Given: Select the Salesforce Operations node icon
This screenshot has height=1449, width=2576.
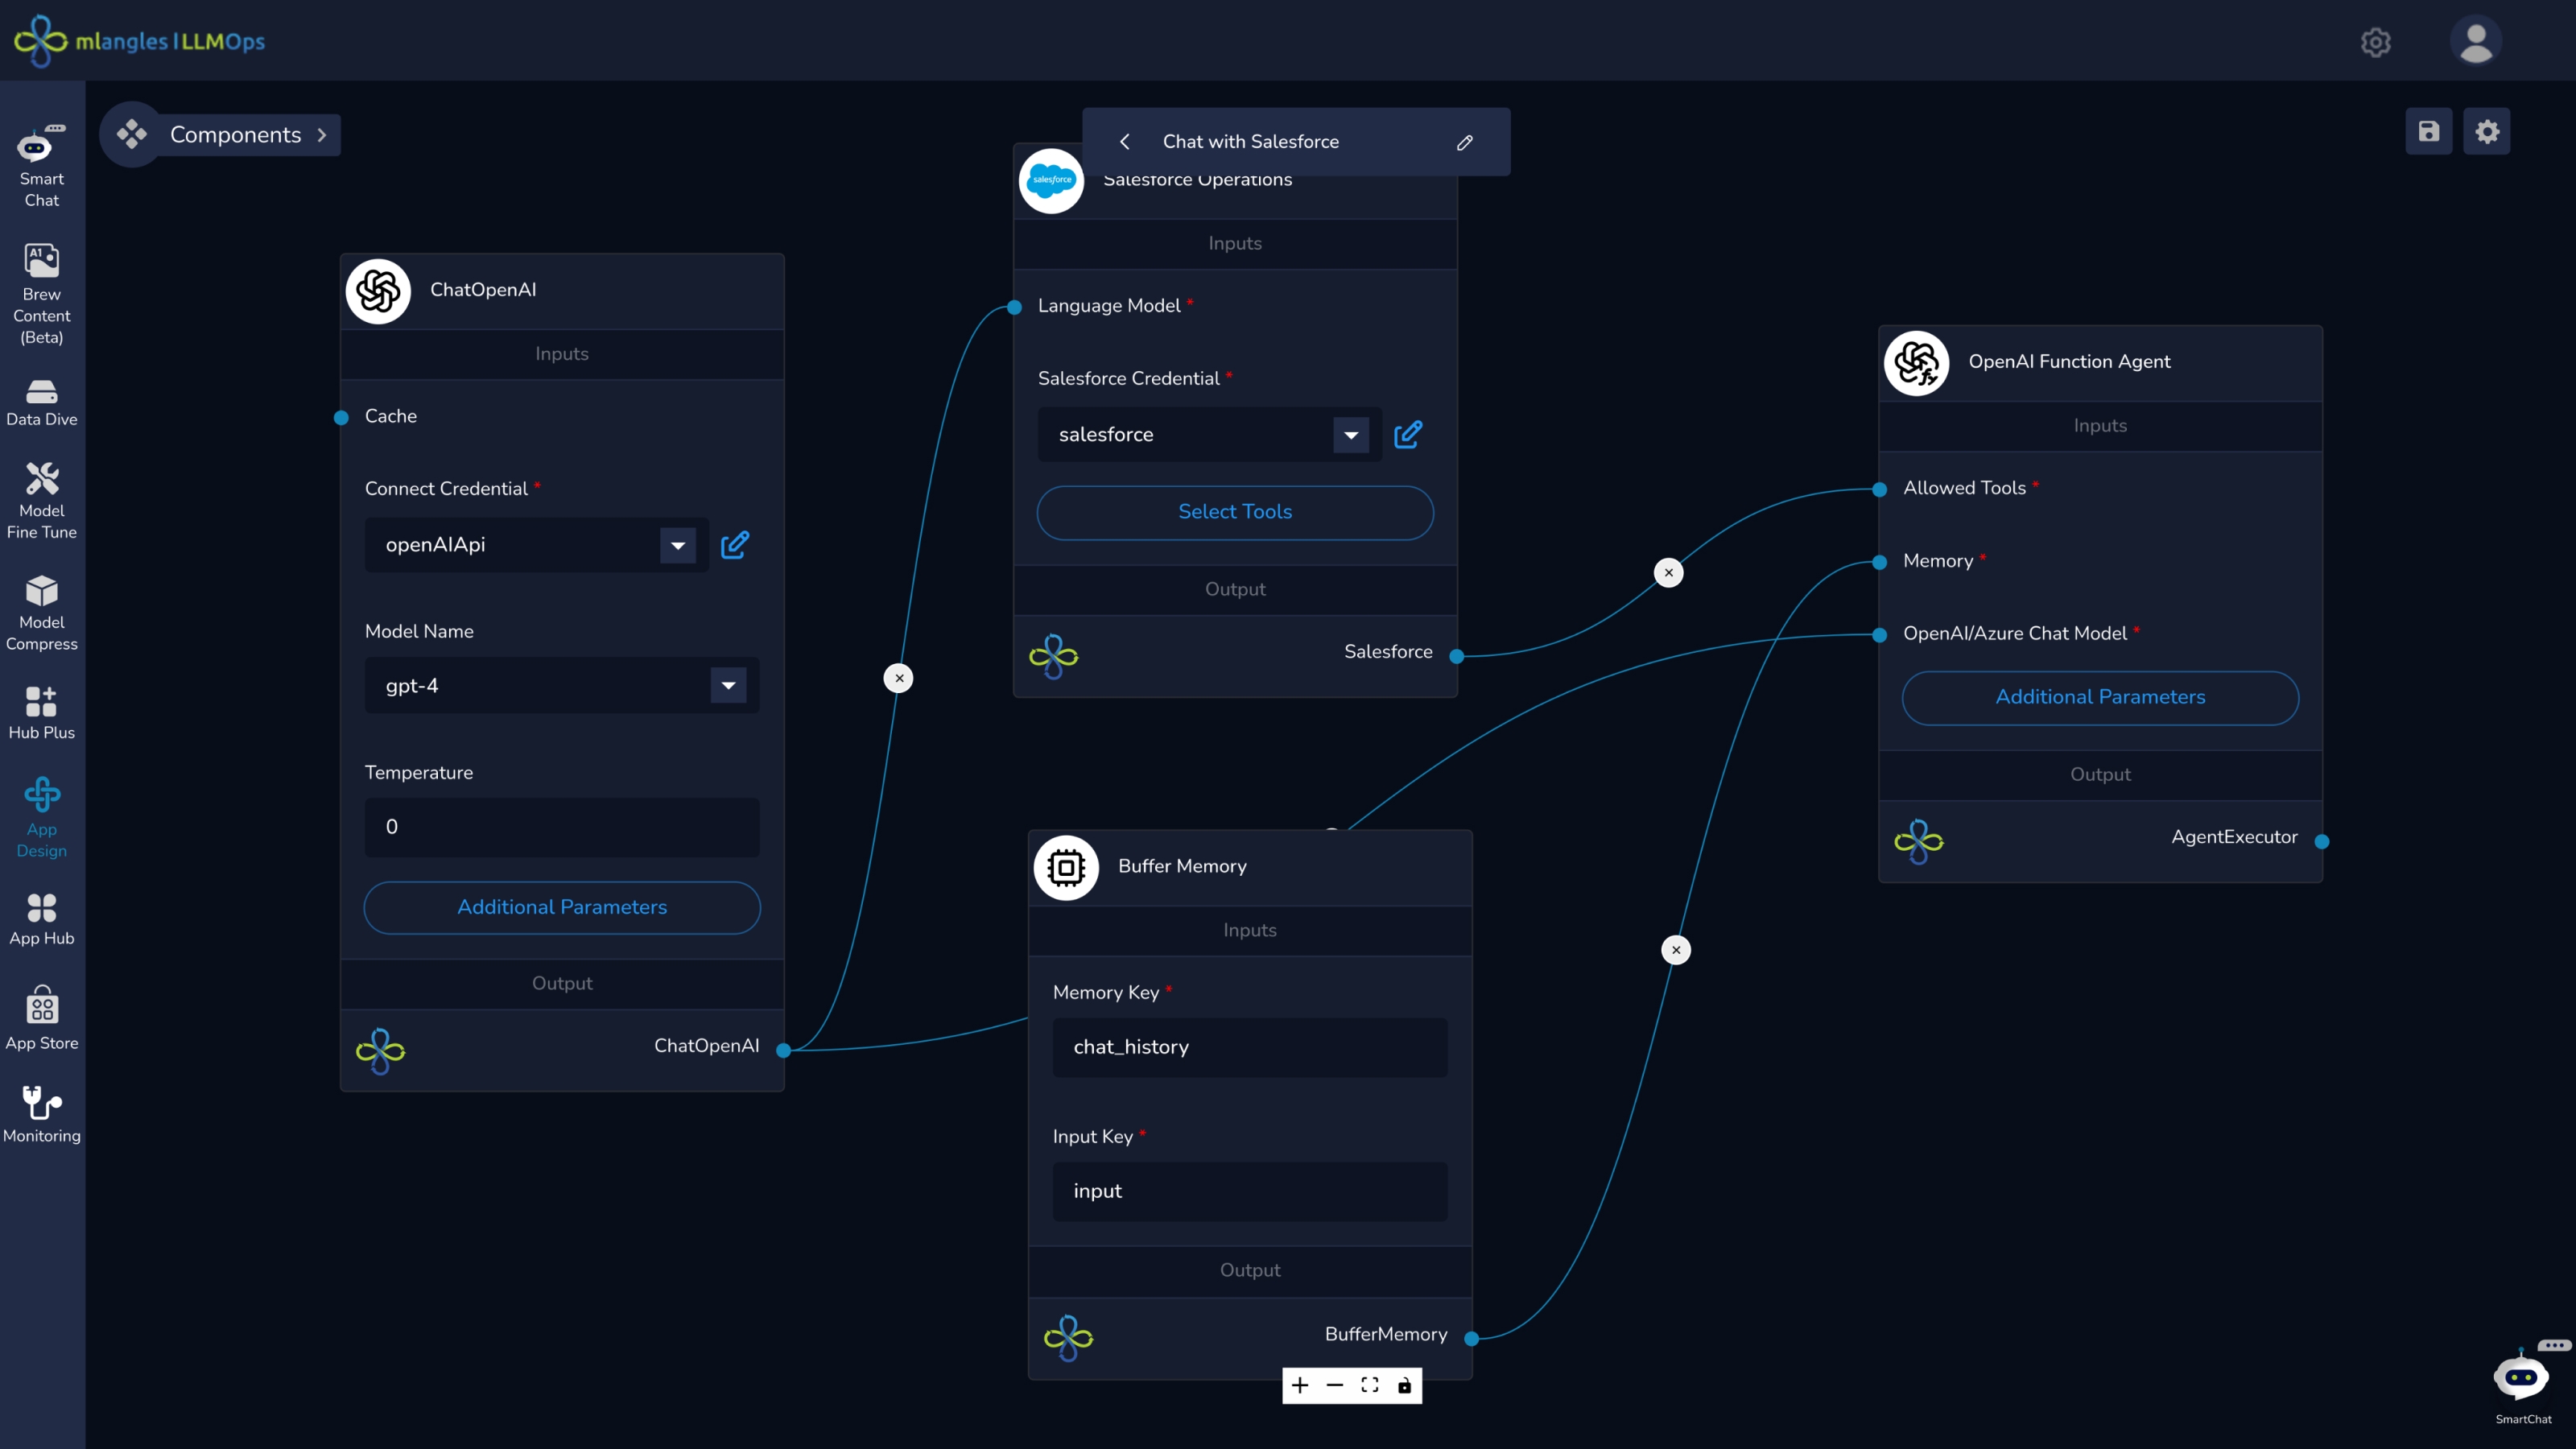Looking at the screenshot, I should point(1051,181).
